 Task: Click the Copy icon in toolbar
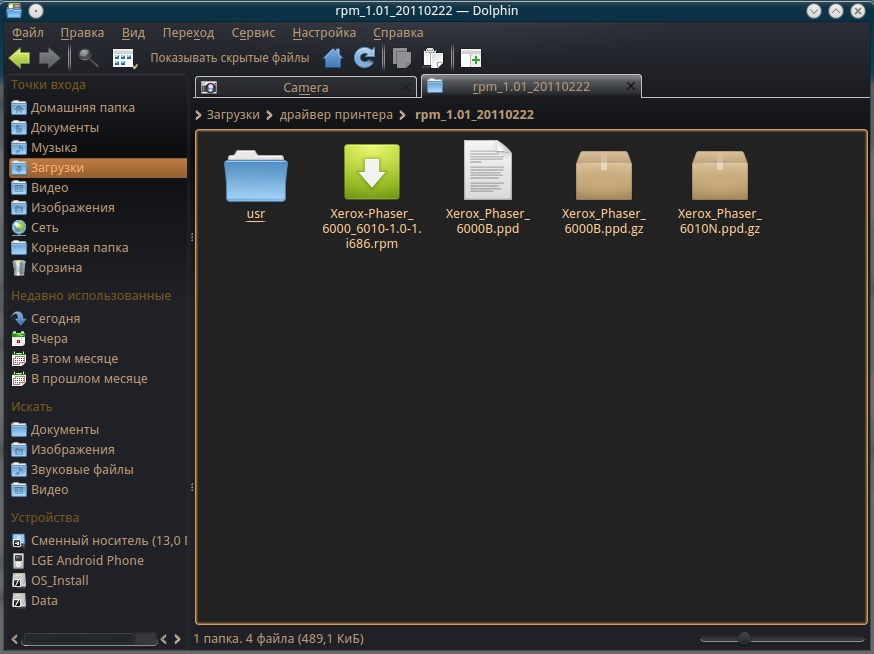click(x=402, y=58)
